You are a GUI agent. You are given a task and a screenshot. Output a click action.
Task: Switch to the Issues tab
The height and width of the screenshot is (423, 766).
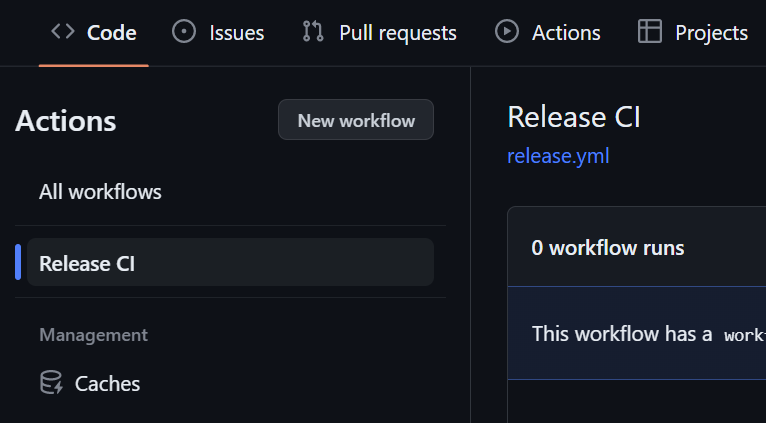pos(218,33)
